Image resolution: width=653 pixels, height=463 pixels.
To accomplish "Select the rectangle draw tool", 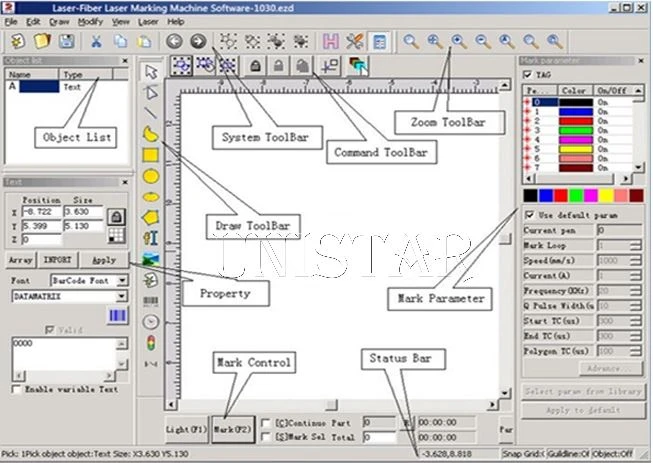I will tap(150, 155).
